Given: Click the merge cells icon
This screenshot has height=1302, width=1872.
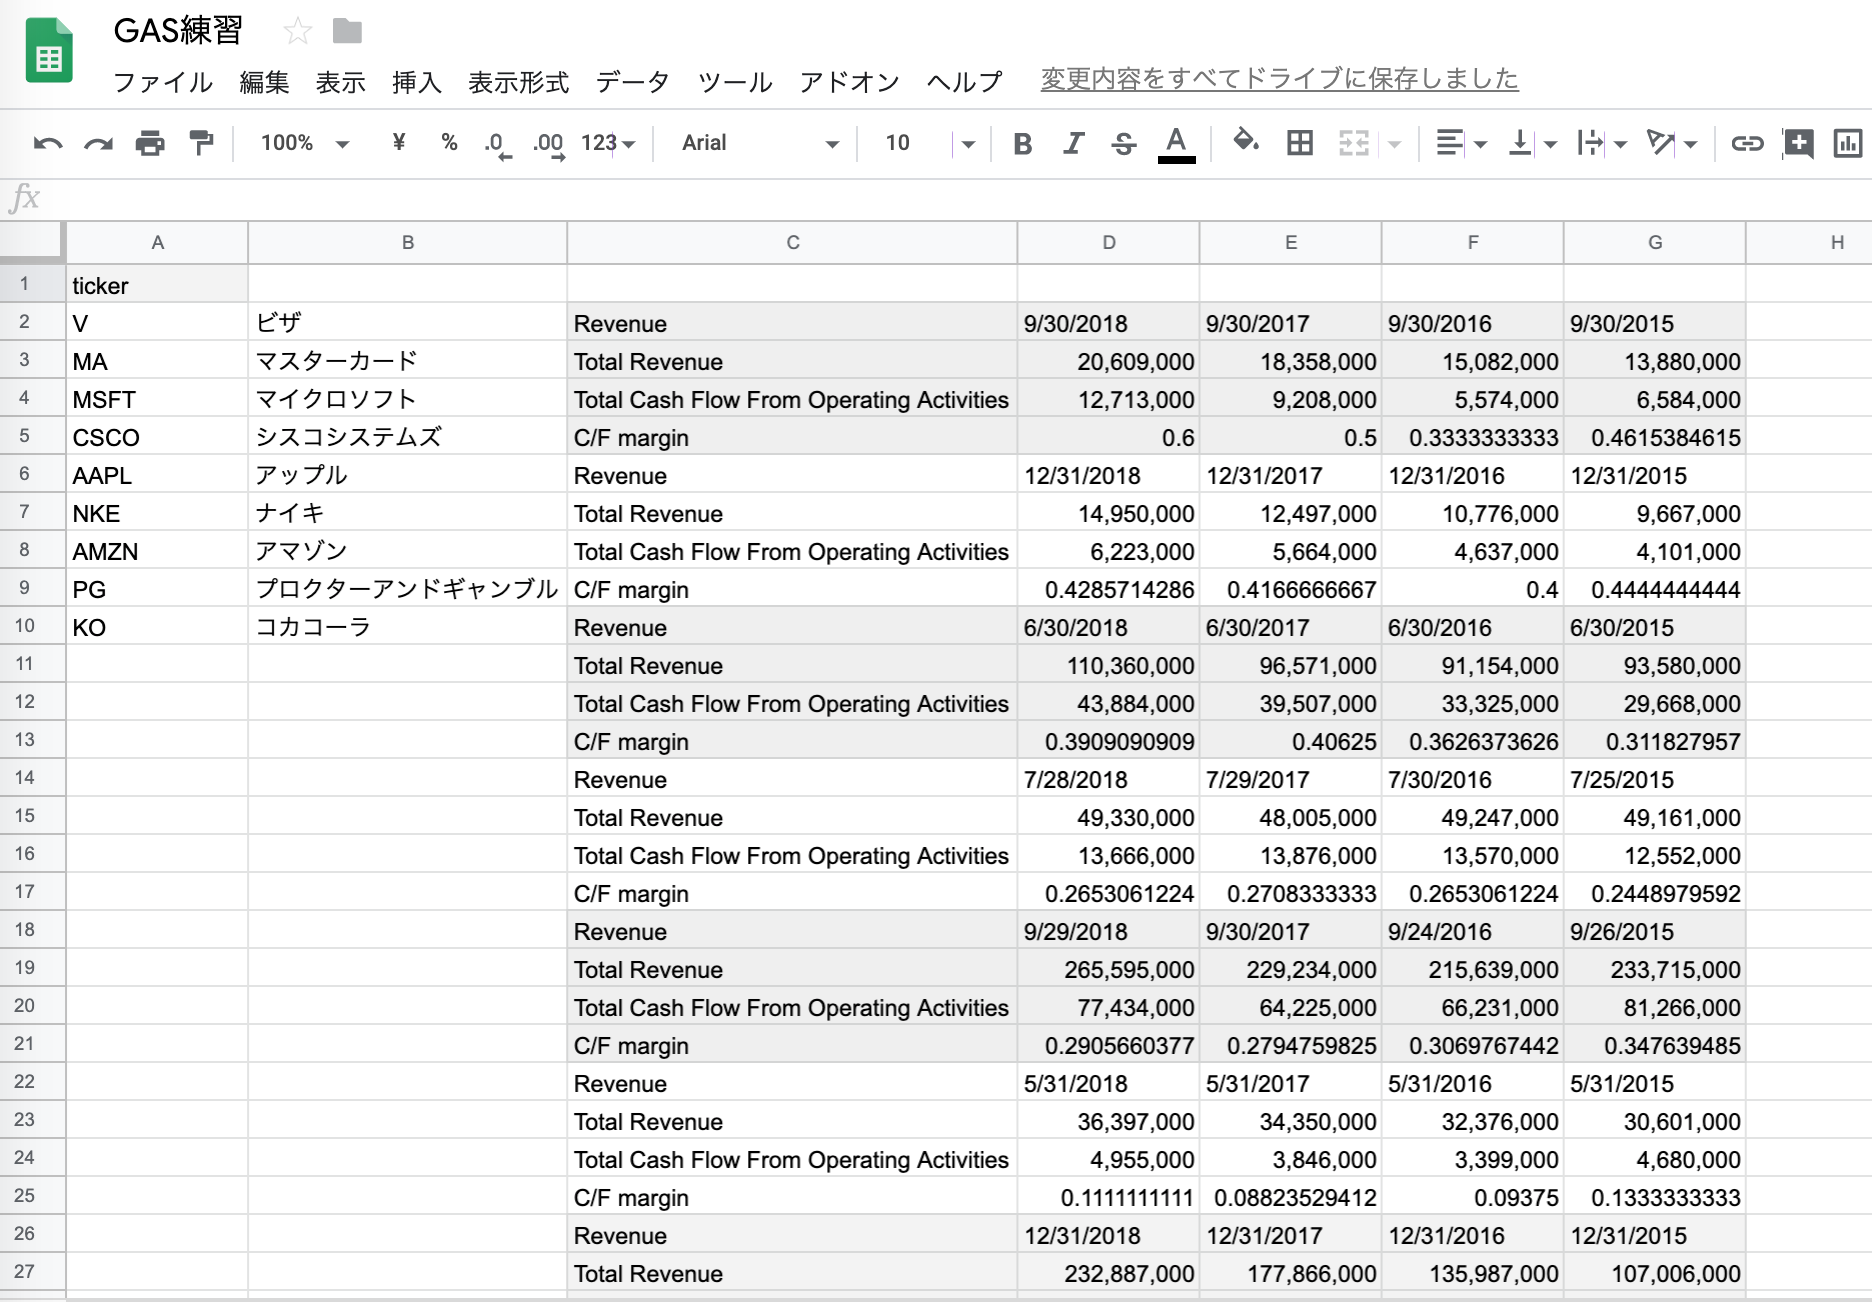Looking at the screenshot, I should pyautogui.click(x=1353, y=143).
